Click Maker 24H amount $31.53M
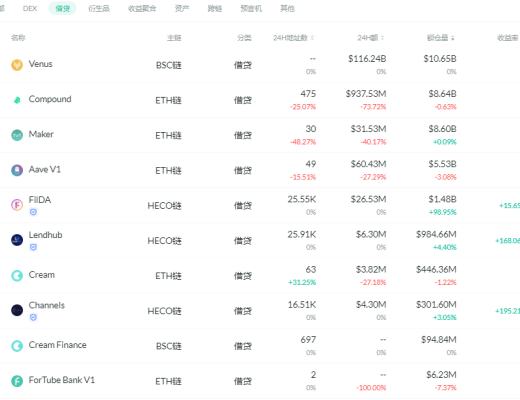 point(368,129)
